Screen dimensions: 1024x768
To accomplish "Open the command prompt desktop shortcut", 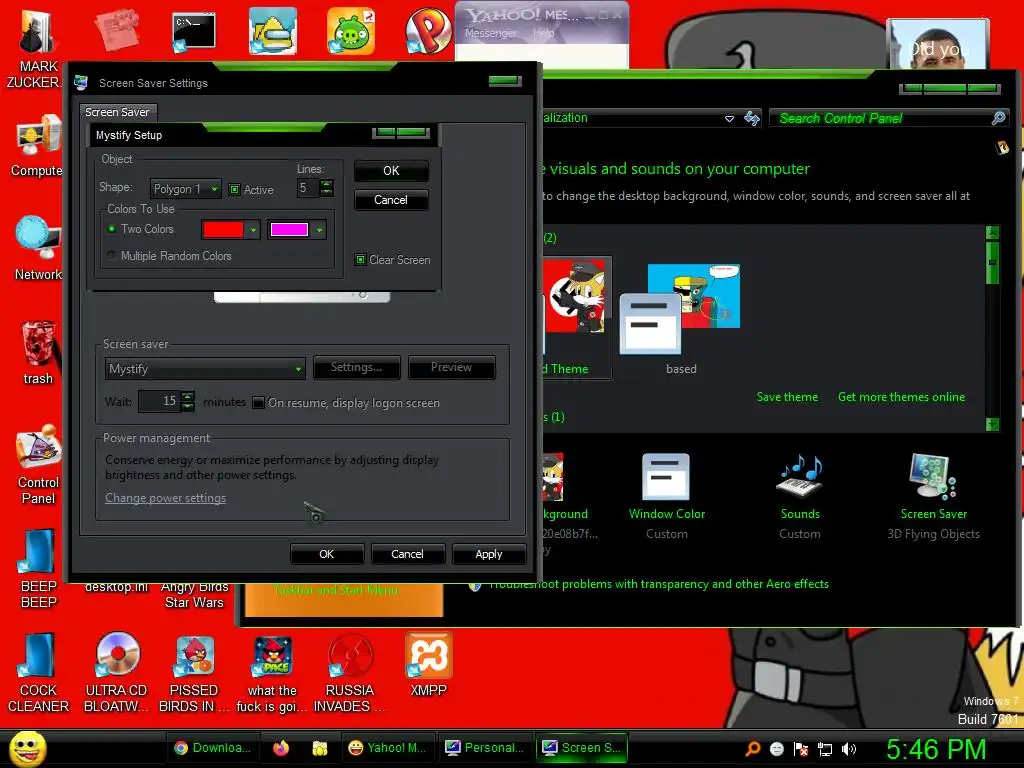I will (x=194, y=31).
